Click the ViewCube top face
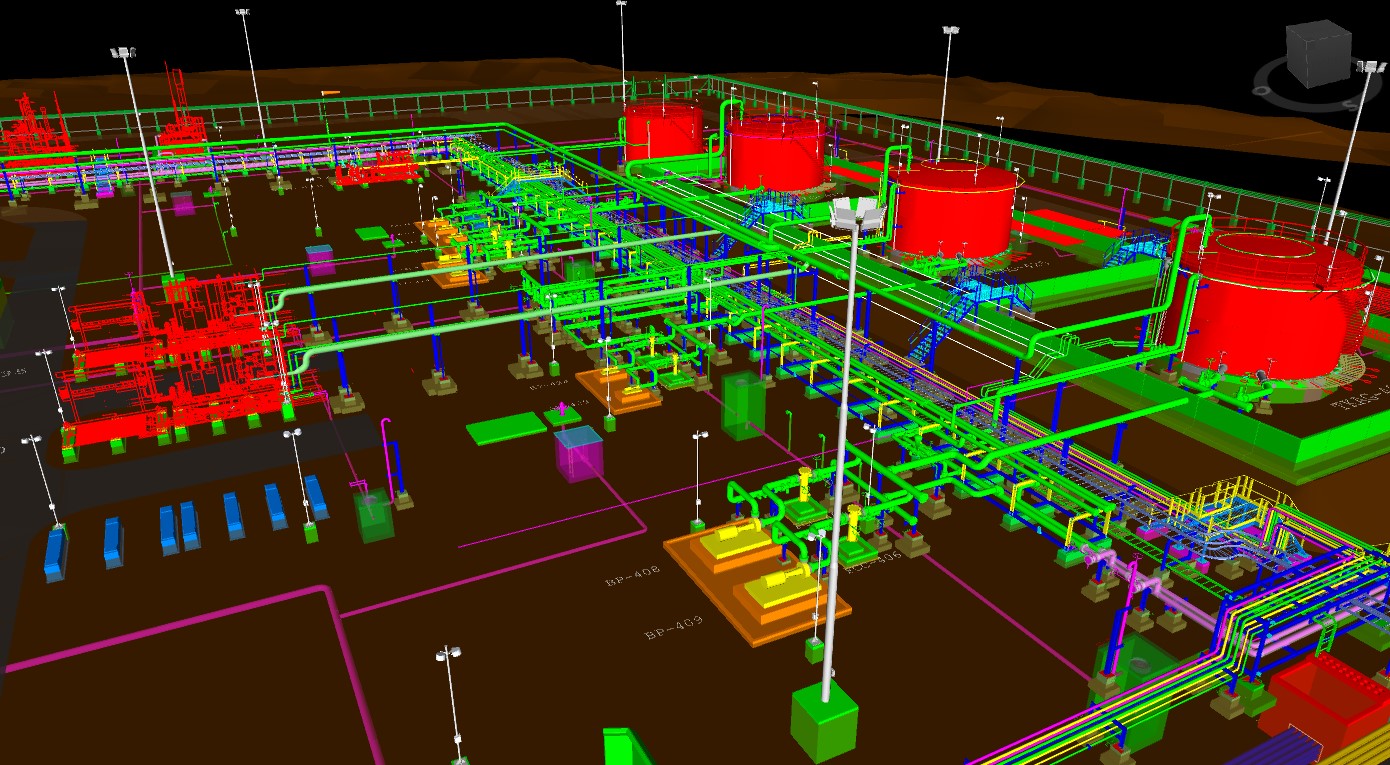 pos(1317,32)
